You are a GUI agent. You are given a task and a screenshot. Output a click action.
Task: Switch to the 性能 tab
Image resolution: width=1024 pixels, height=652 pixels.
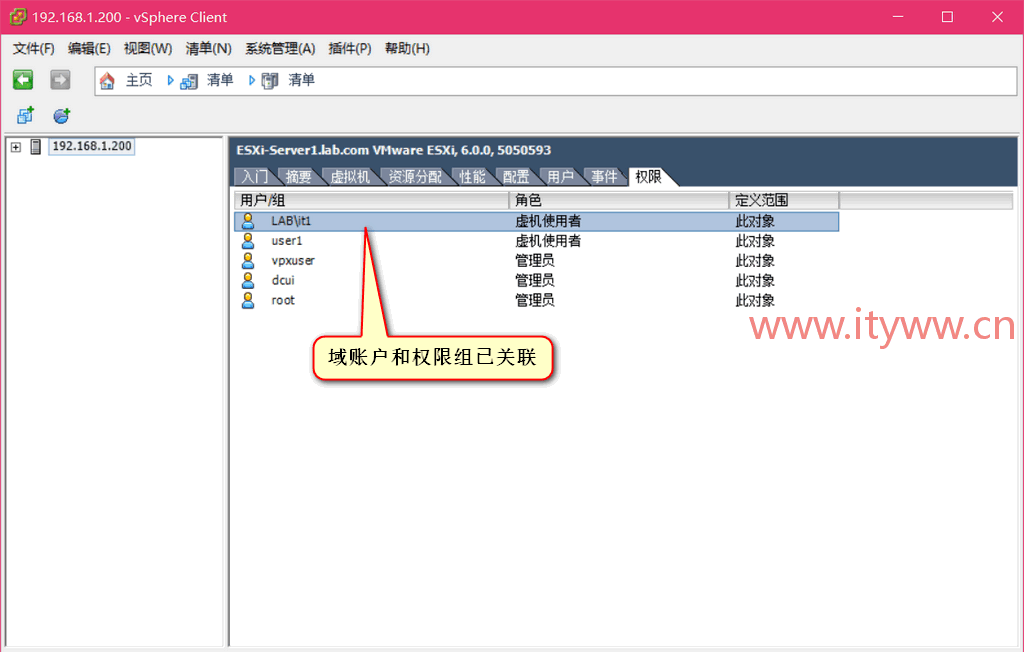(x=472, y=176)
